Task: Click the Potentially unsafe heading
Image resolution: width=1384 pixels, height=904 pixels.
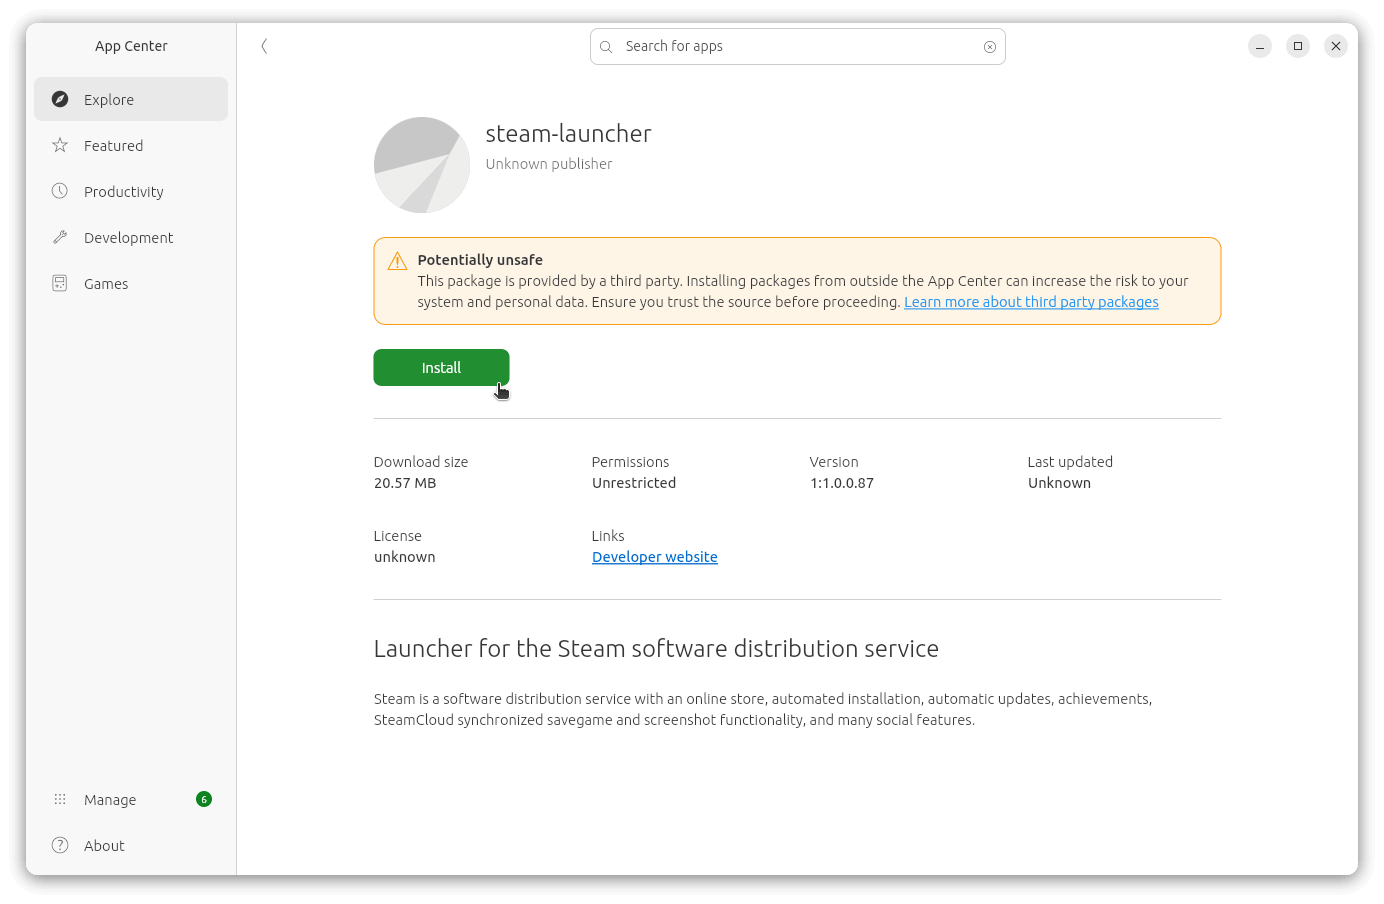Action: coord(480,260)
